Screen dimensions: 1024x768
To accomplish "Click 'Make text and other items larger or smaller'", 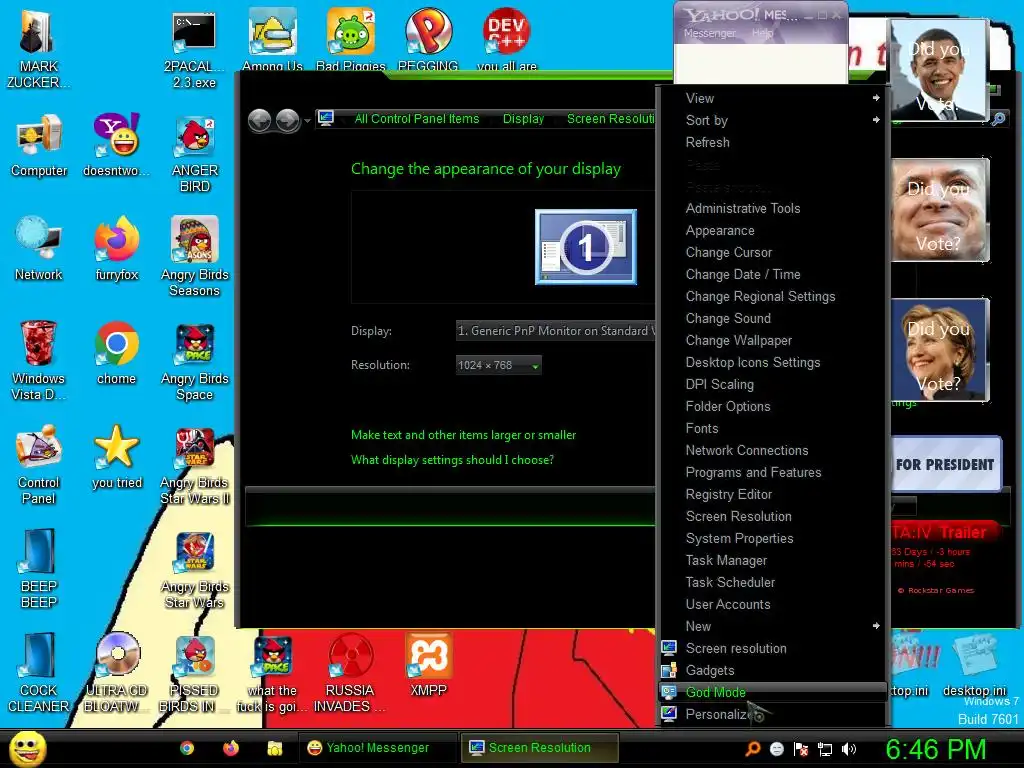I will [464, 435].
